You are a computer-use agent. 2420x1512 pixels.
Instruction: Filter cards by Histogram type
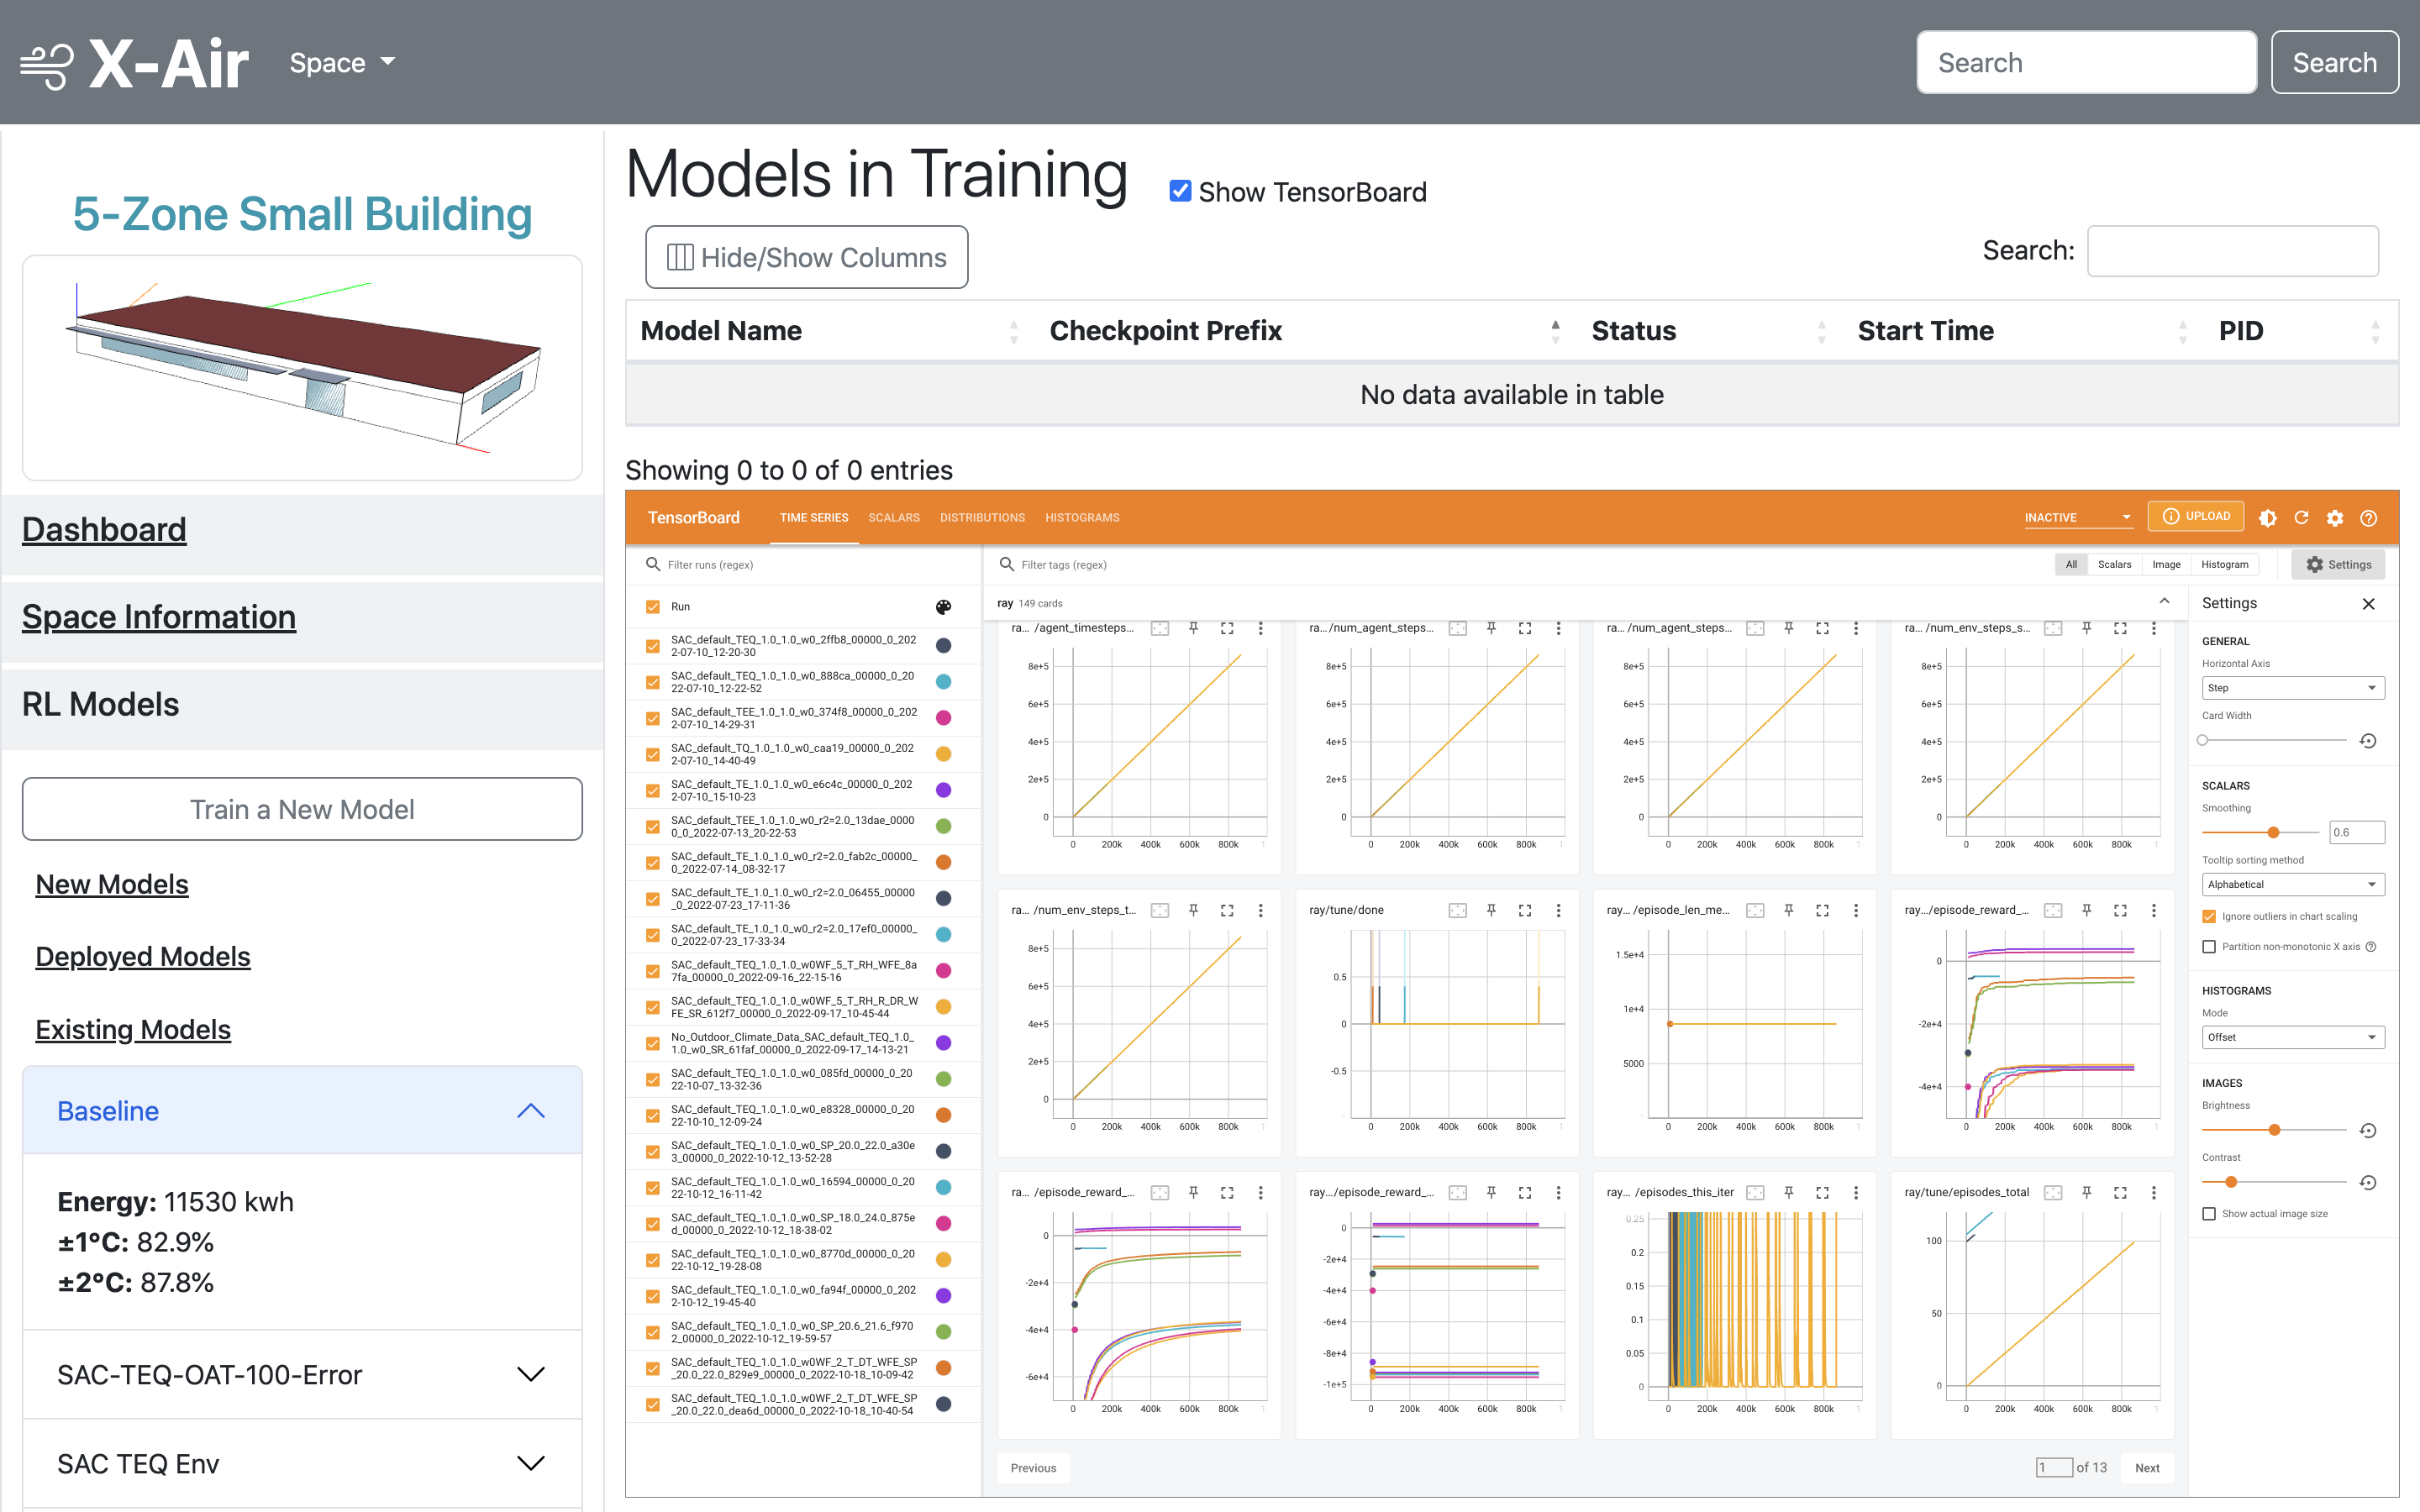tap(2225, 565)
